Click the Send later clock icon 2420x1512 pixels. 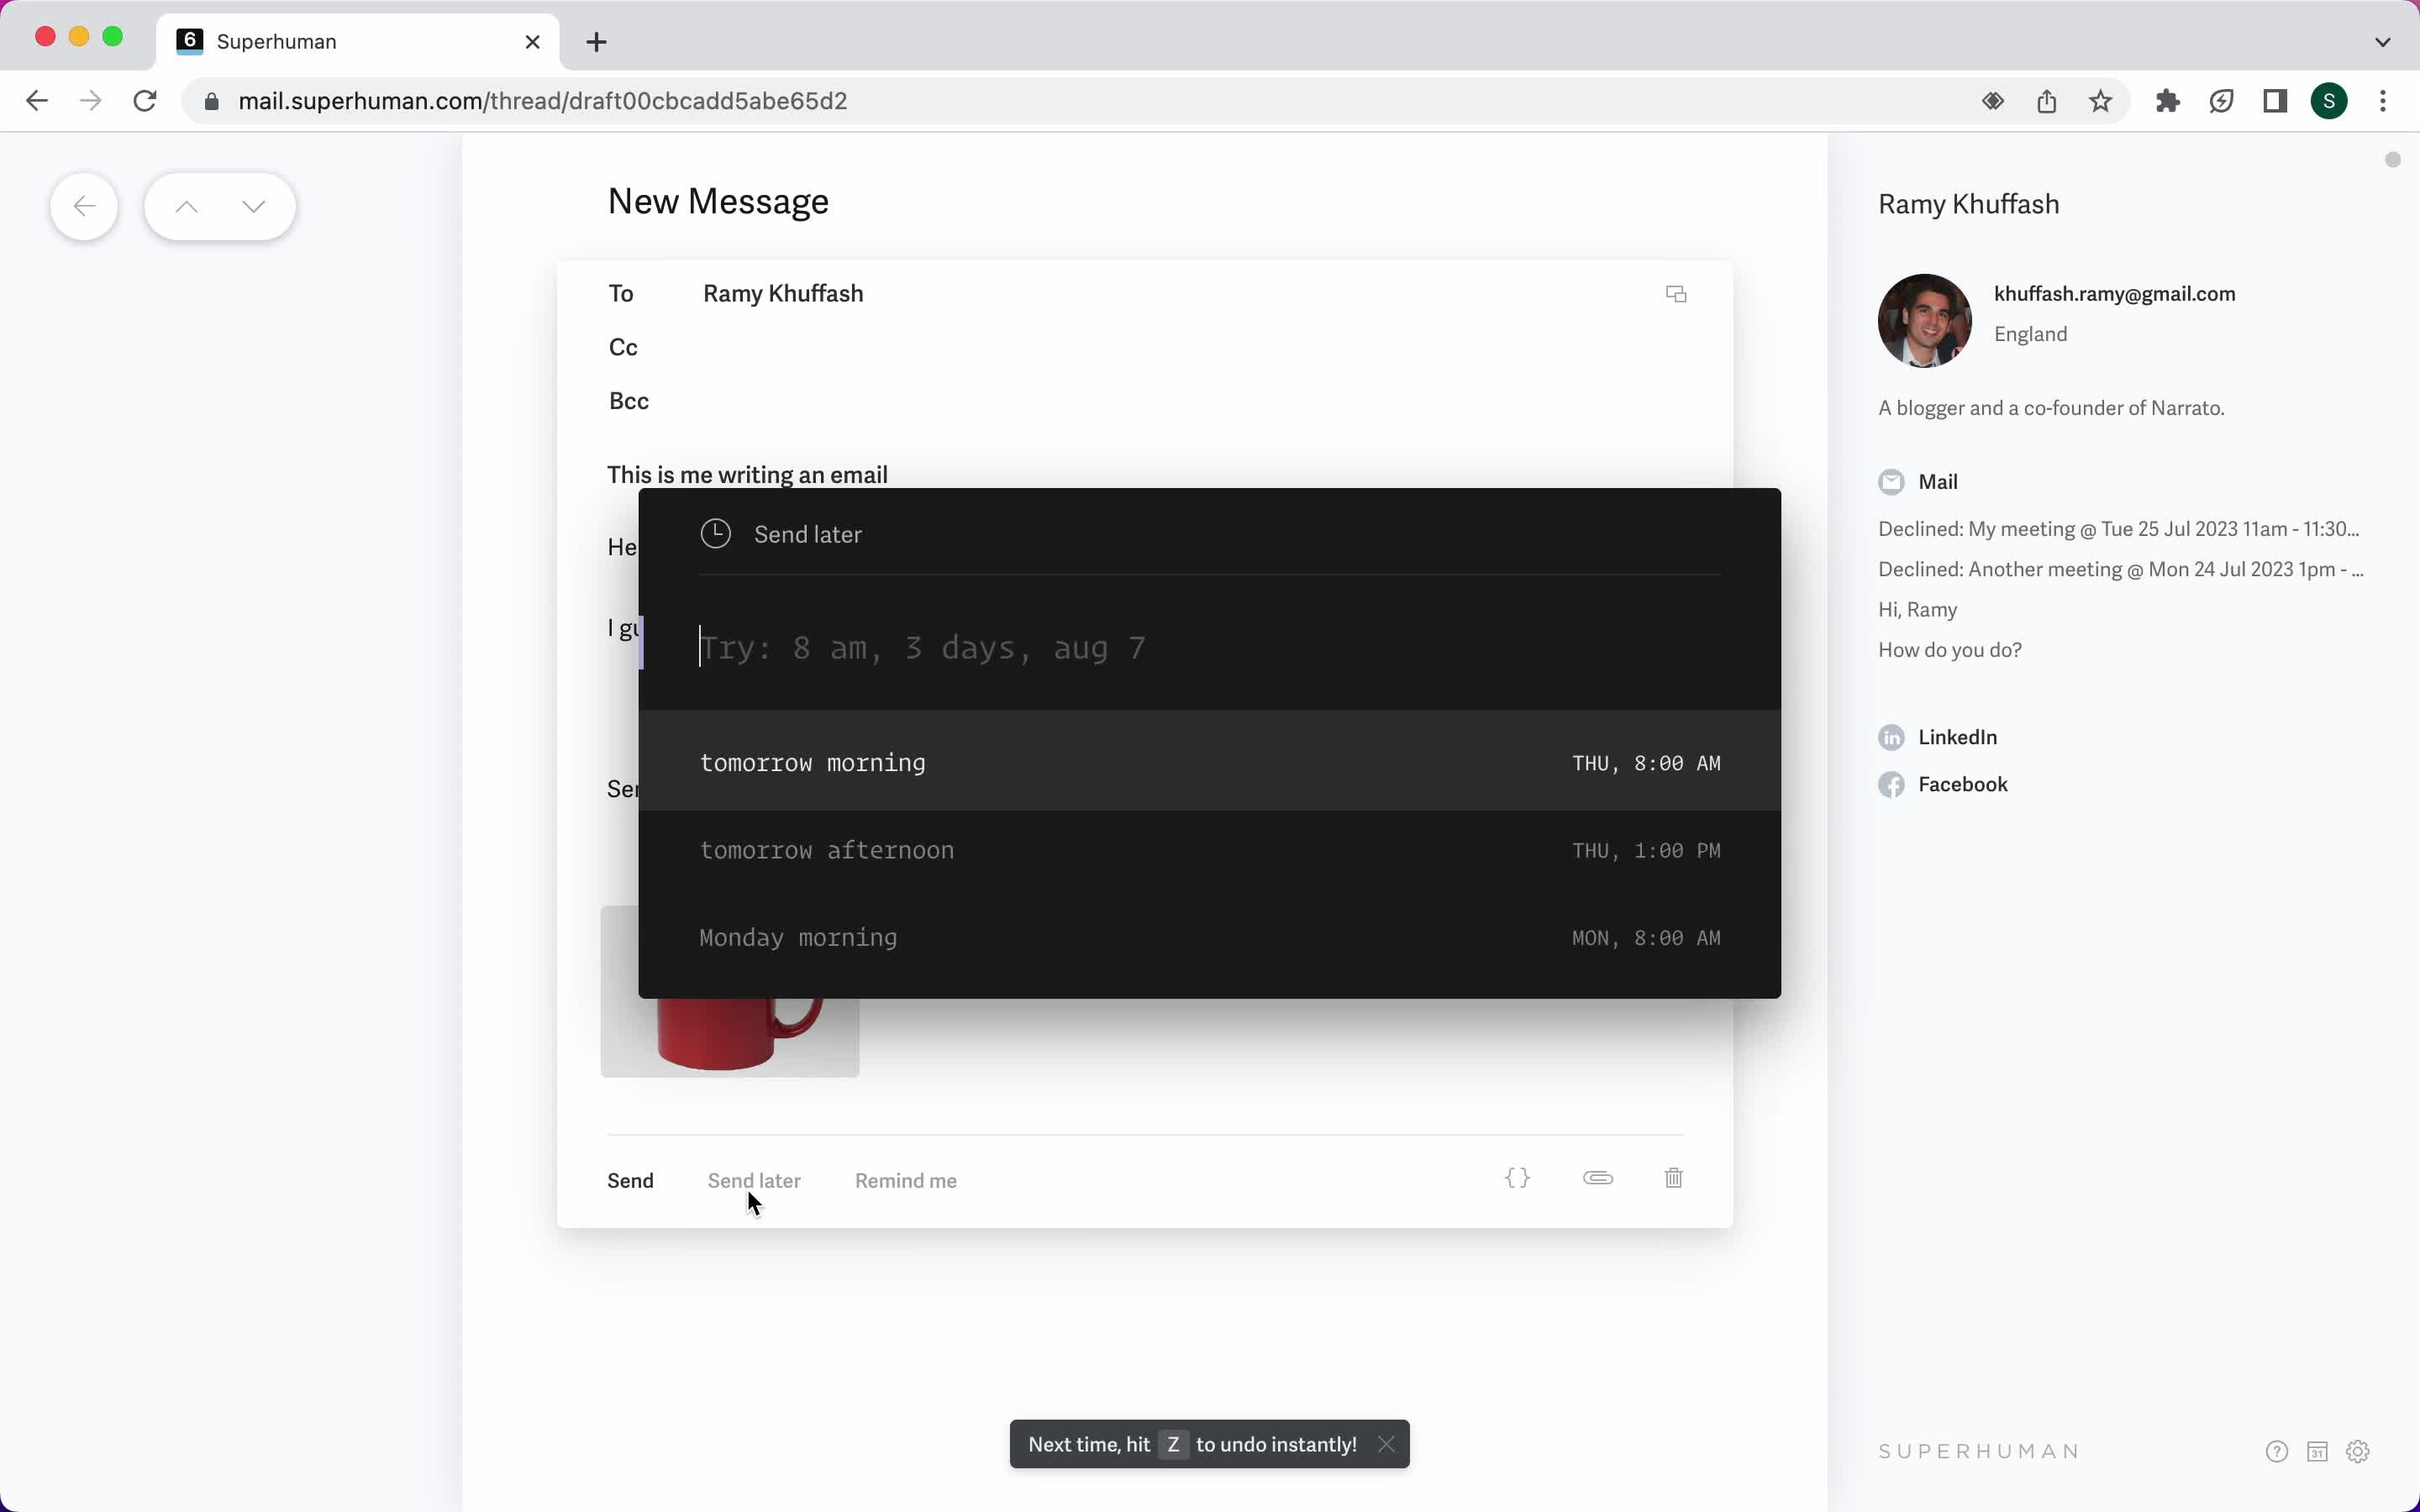(x=716, y=533)
